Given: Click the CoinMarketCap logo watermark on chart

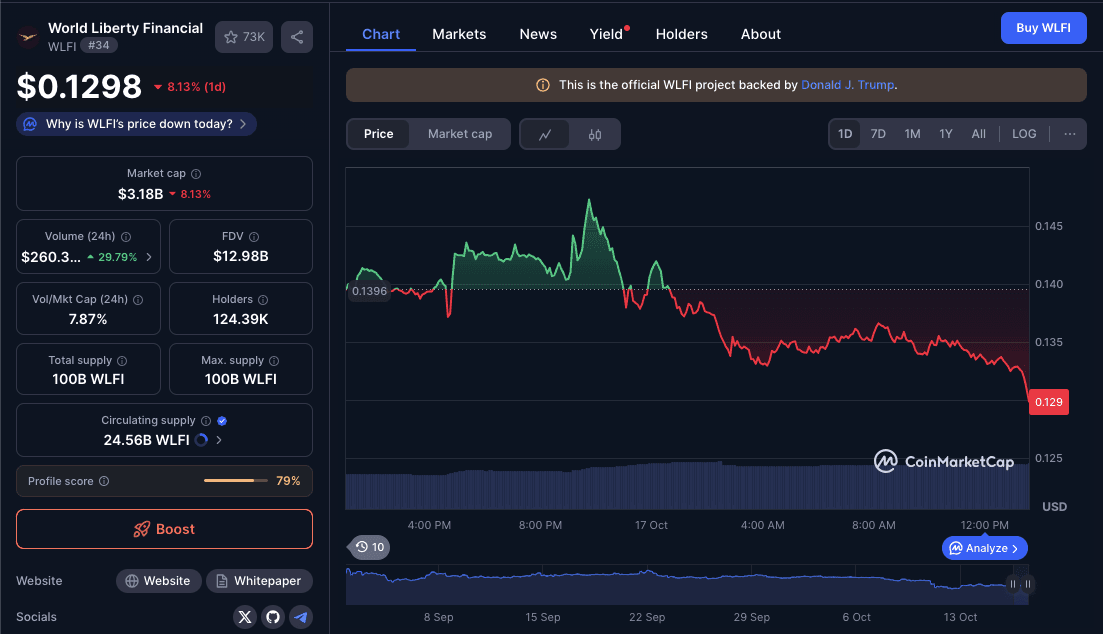Looking at the screenshot, I should point(943,462).
